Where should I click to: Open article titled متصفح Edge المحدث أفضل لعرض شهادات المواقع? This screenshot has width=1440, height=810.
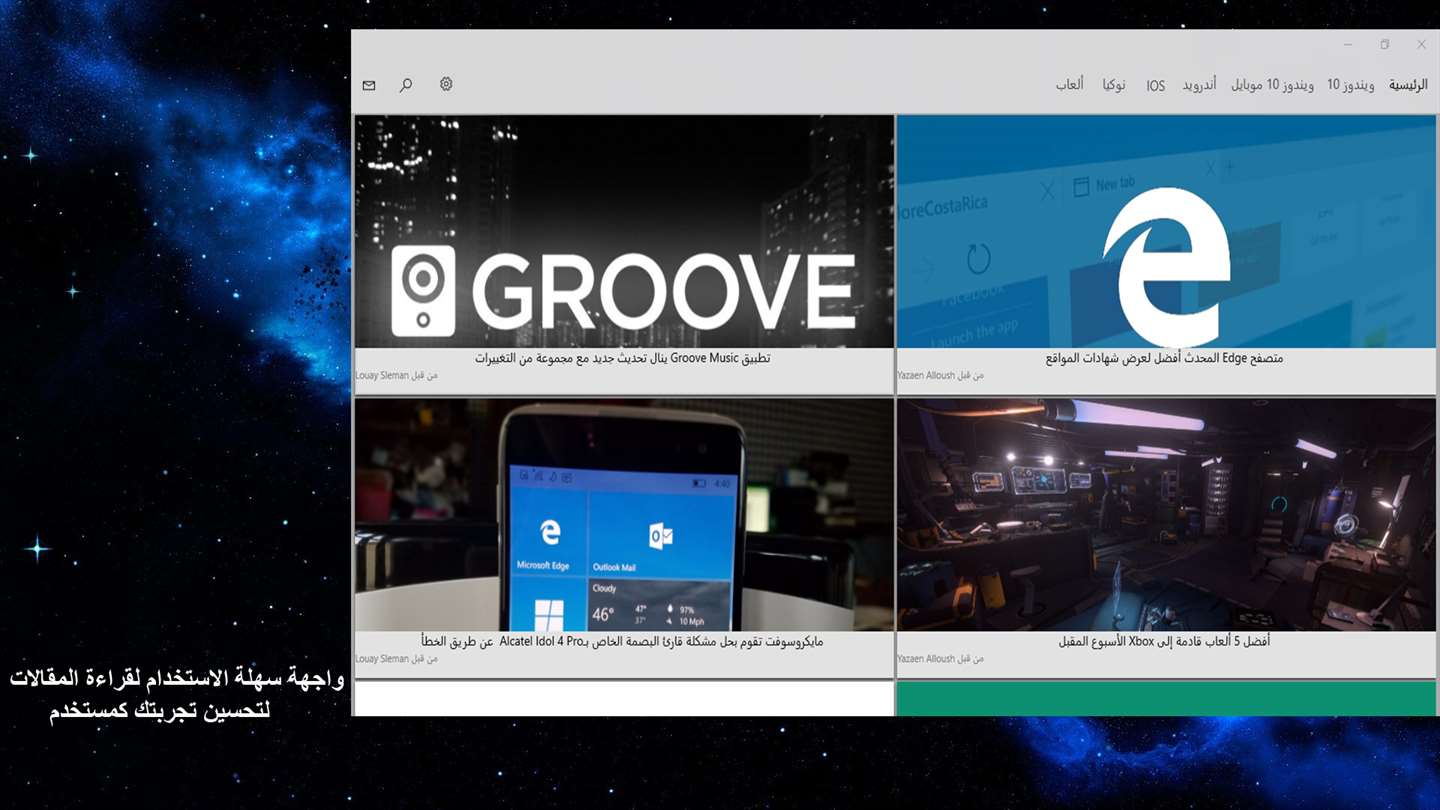pyautogui.click(x=1164, y=358)
